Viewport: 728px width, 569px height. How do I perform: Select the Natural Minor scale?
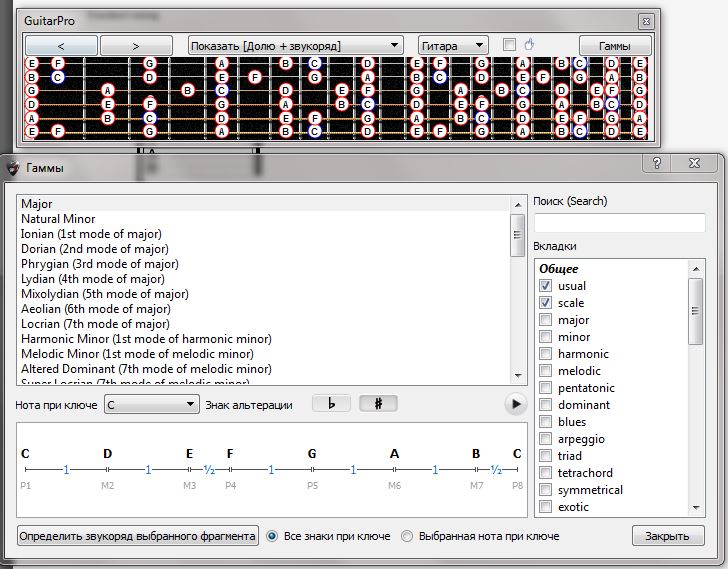click(x=265, y=219)
